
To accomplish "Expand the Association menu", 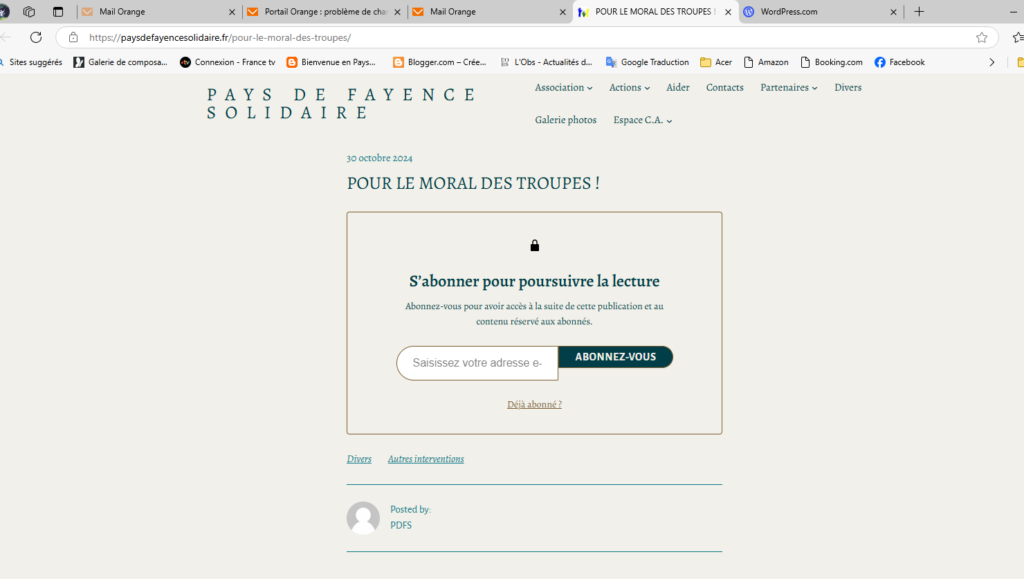I will tap(563, 88).
